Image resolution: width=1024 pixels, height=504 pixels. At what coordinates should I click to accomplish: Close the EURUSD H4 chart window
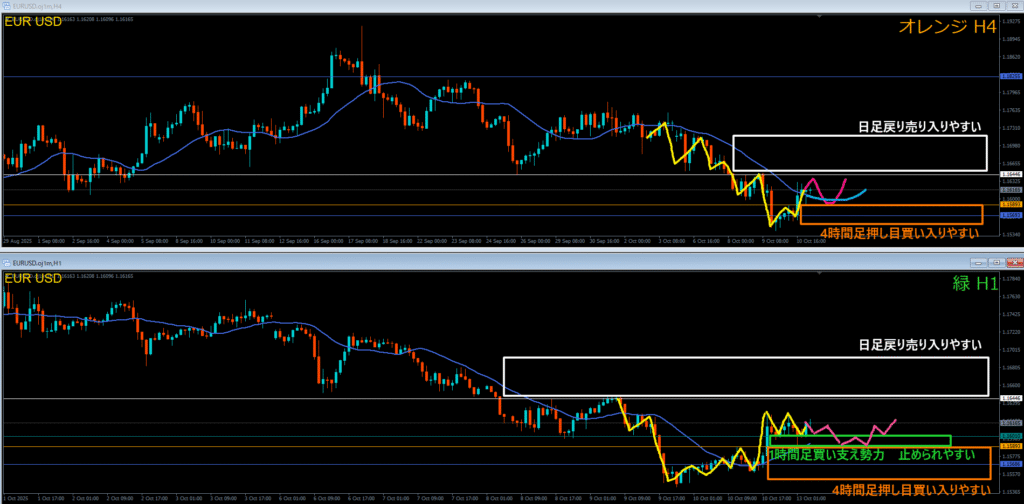(1016, 5)
